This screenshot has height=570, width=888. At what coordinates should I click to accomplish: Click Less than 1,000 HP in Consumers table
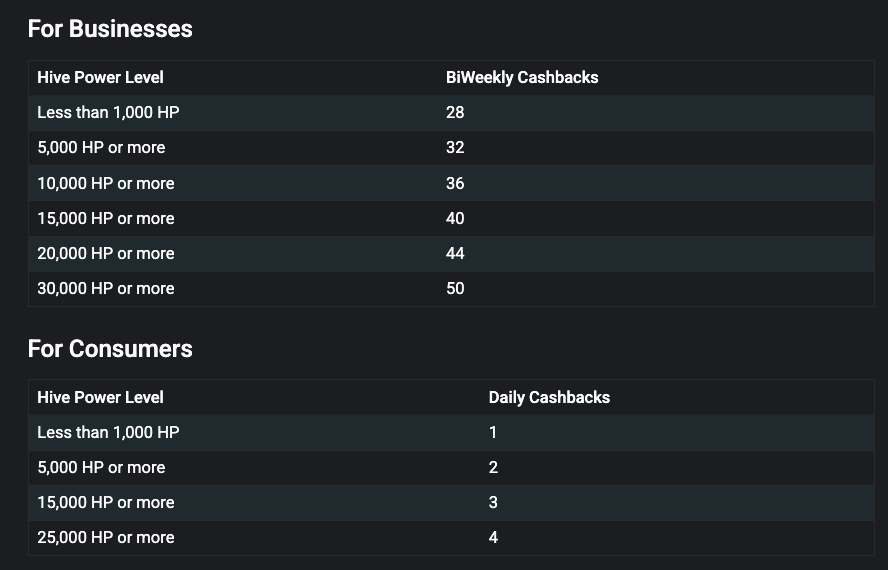point(108,432)
